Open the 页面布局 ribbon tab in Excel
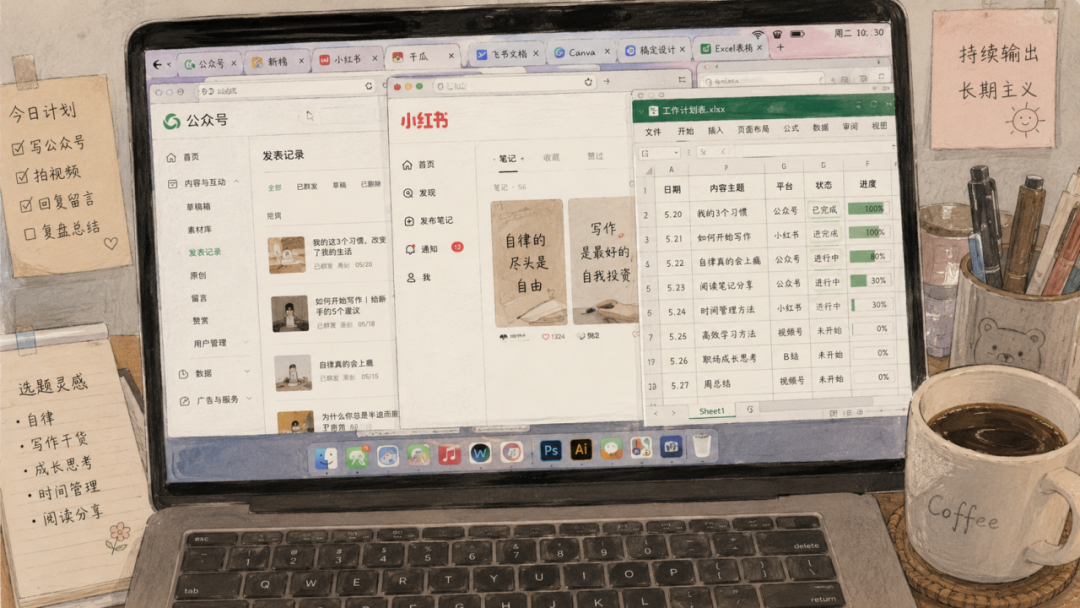The height and width of the screenshot is (608, 1080). click(753, 129)
